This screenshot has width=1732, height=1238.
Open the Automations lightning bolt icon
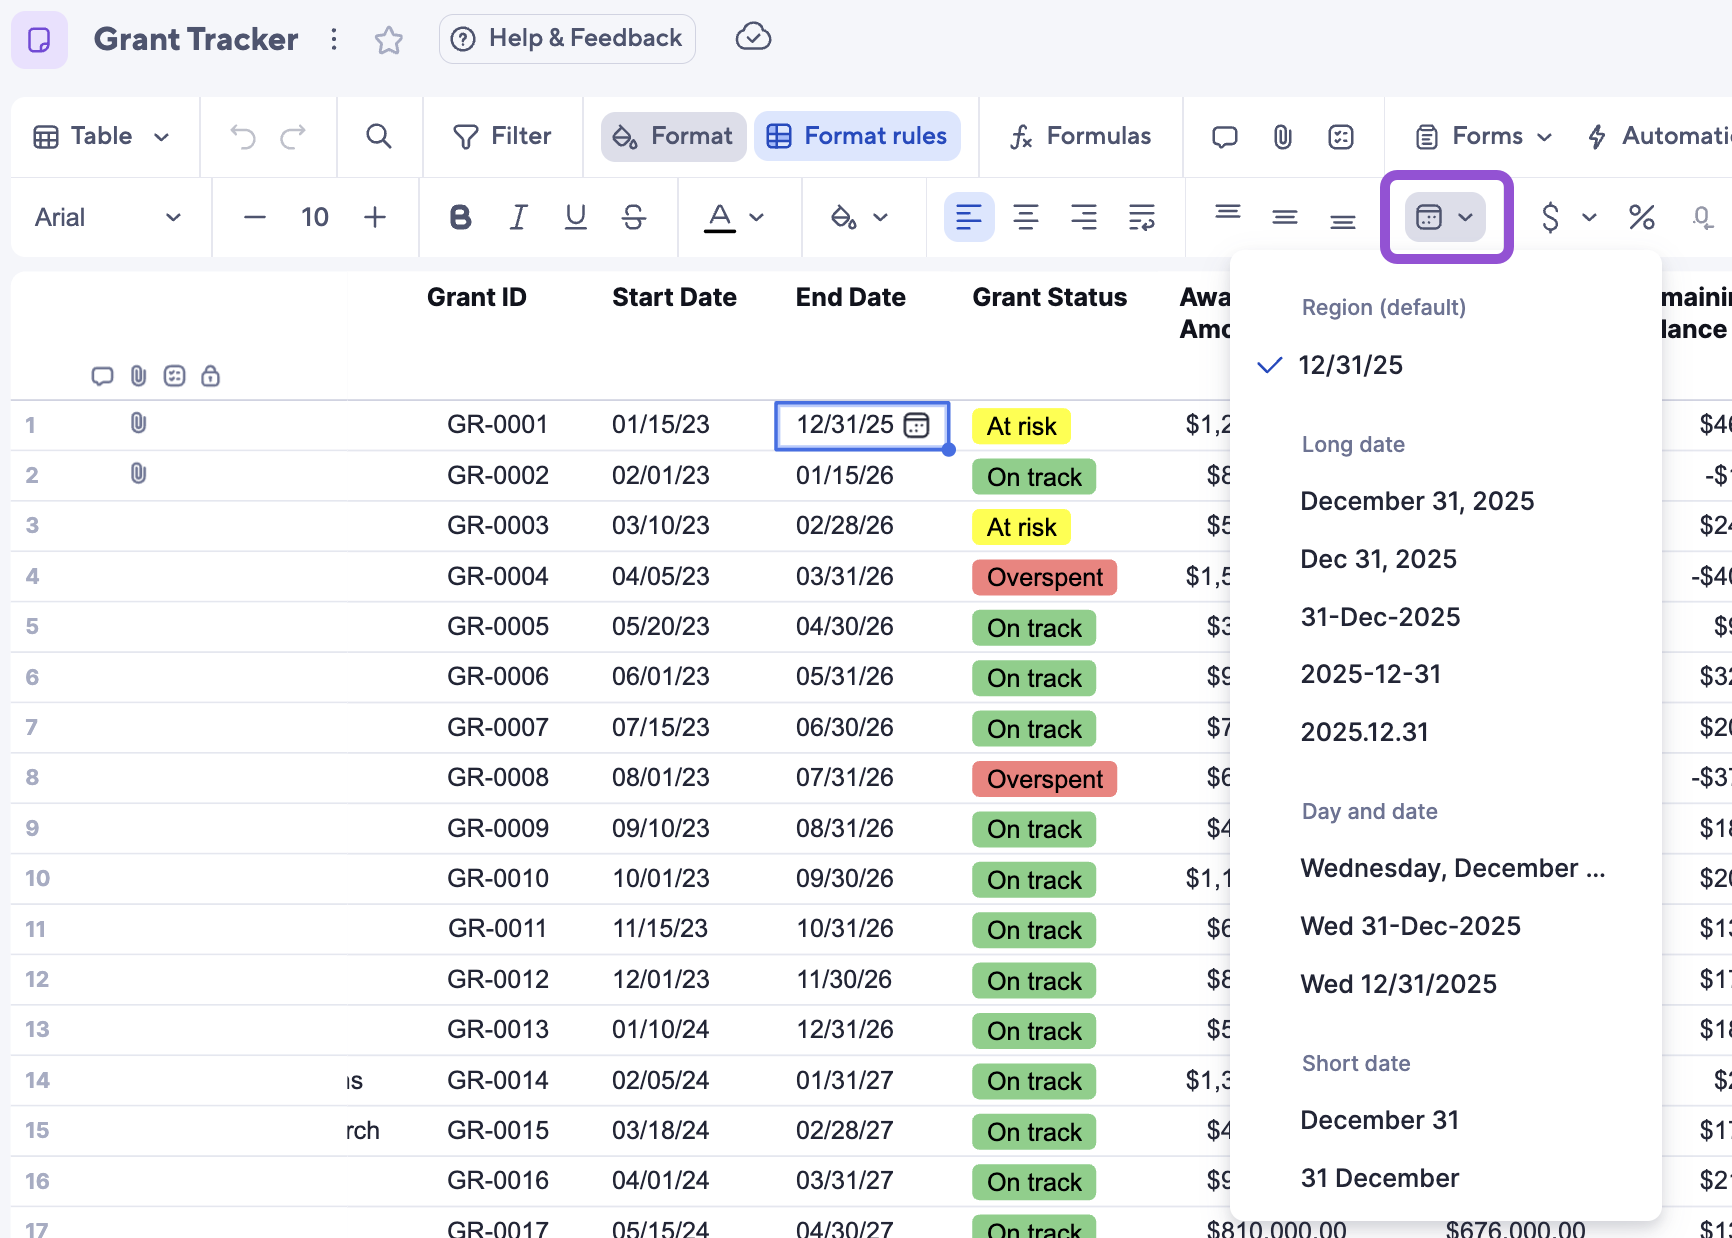(1597, 136)
